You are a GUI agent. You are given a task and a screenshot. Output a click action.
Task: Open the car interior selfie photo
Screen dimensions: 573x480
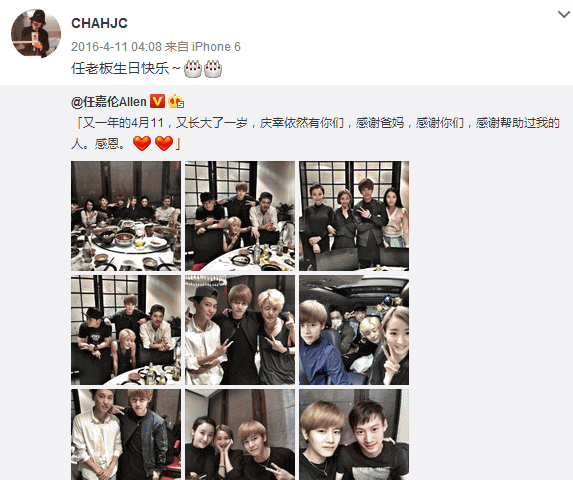point(354,330)
